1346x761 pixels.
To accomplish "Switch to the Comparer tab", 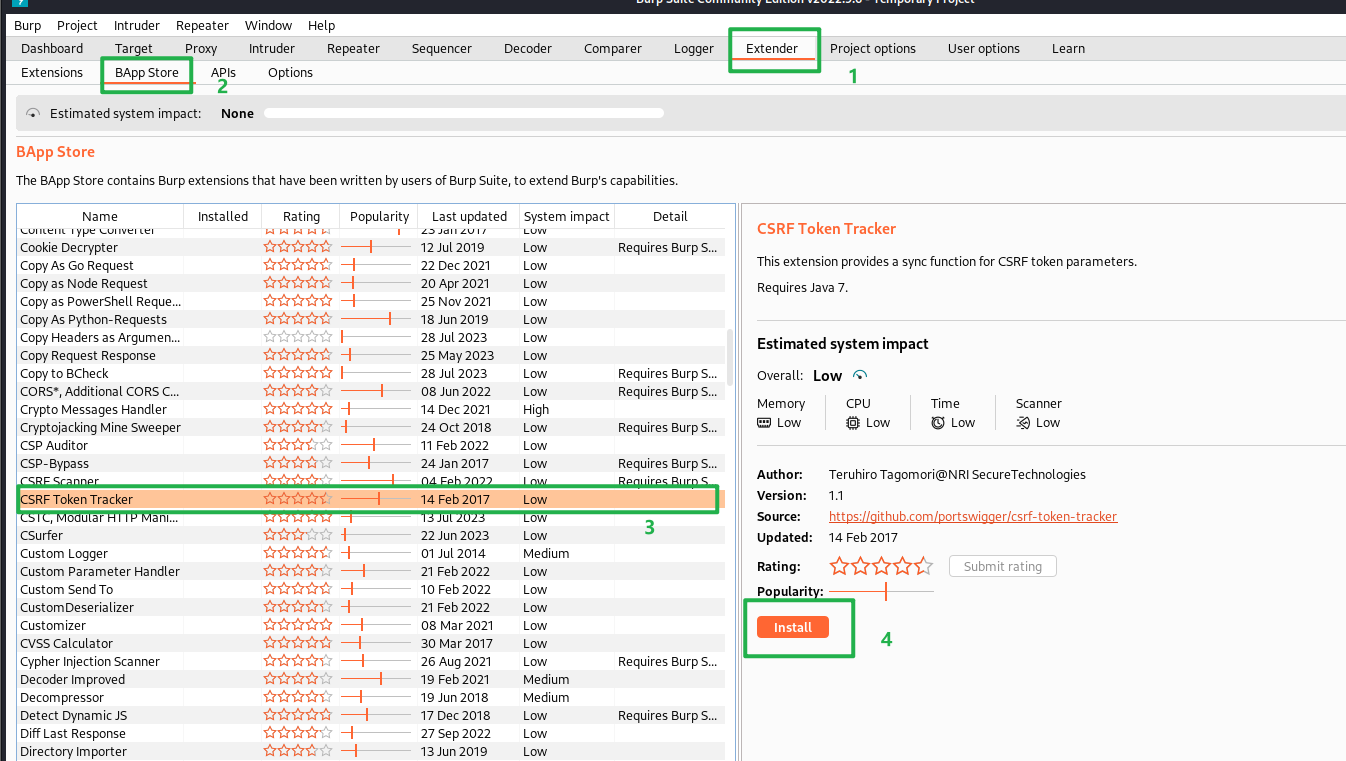I will (613, 48).
